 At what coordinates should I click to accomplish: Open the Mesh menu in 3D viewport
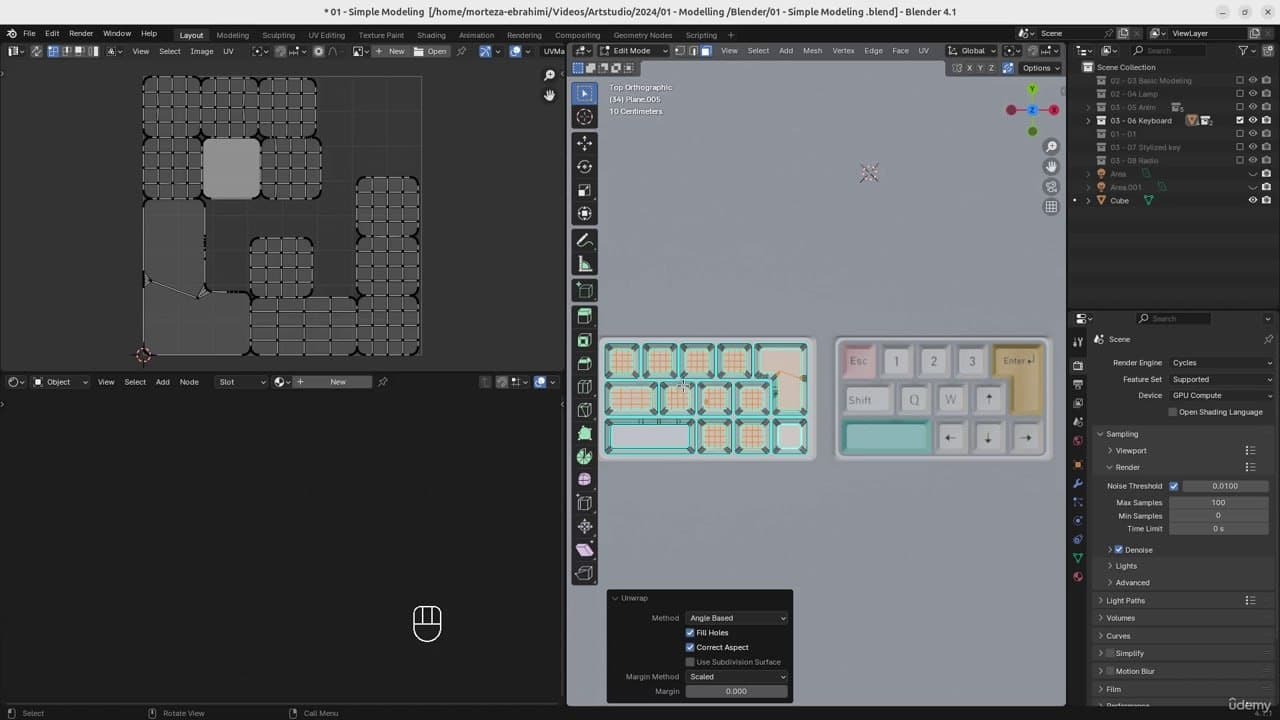point(812,51)
